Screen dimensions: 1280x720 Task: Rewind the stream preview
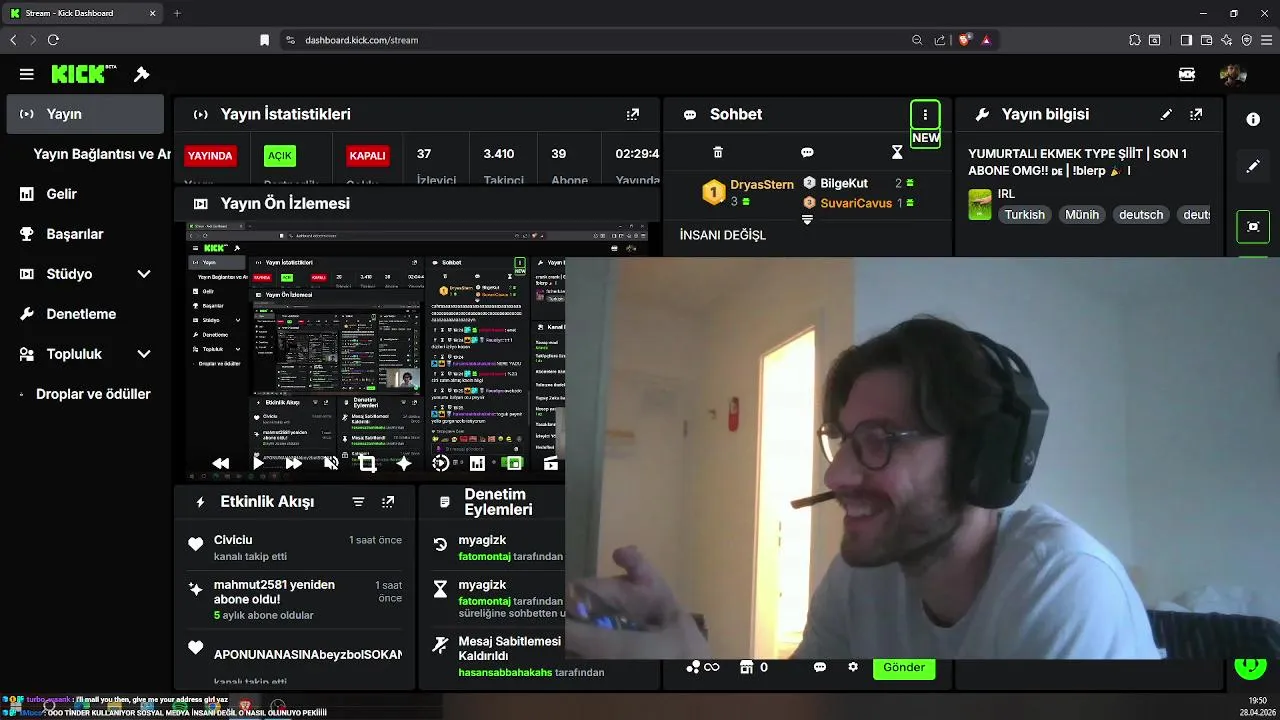tap(221, 463)
